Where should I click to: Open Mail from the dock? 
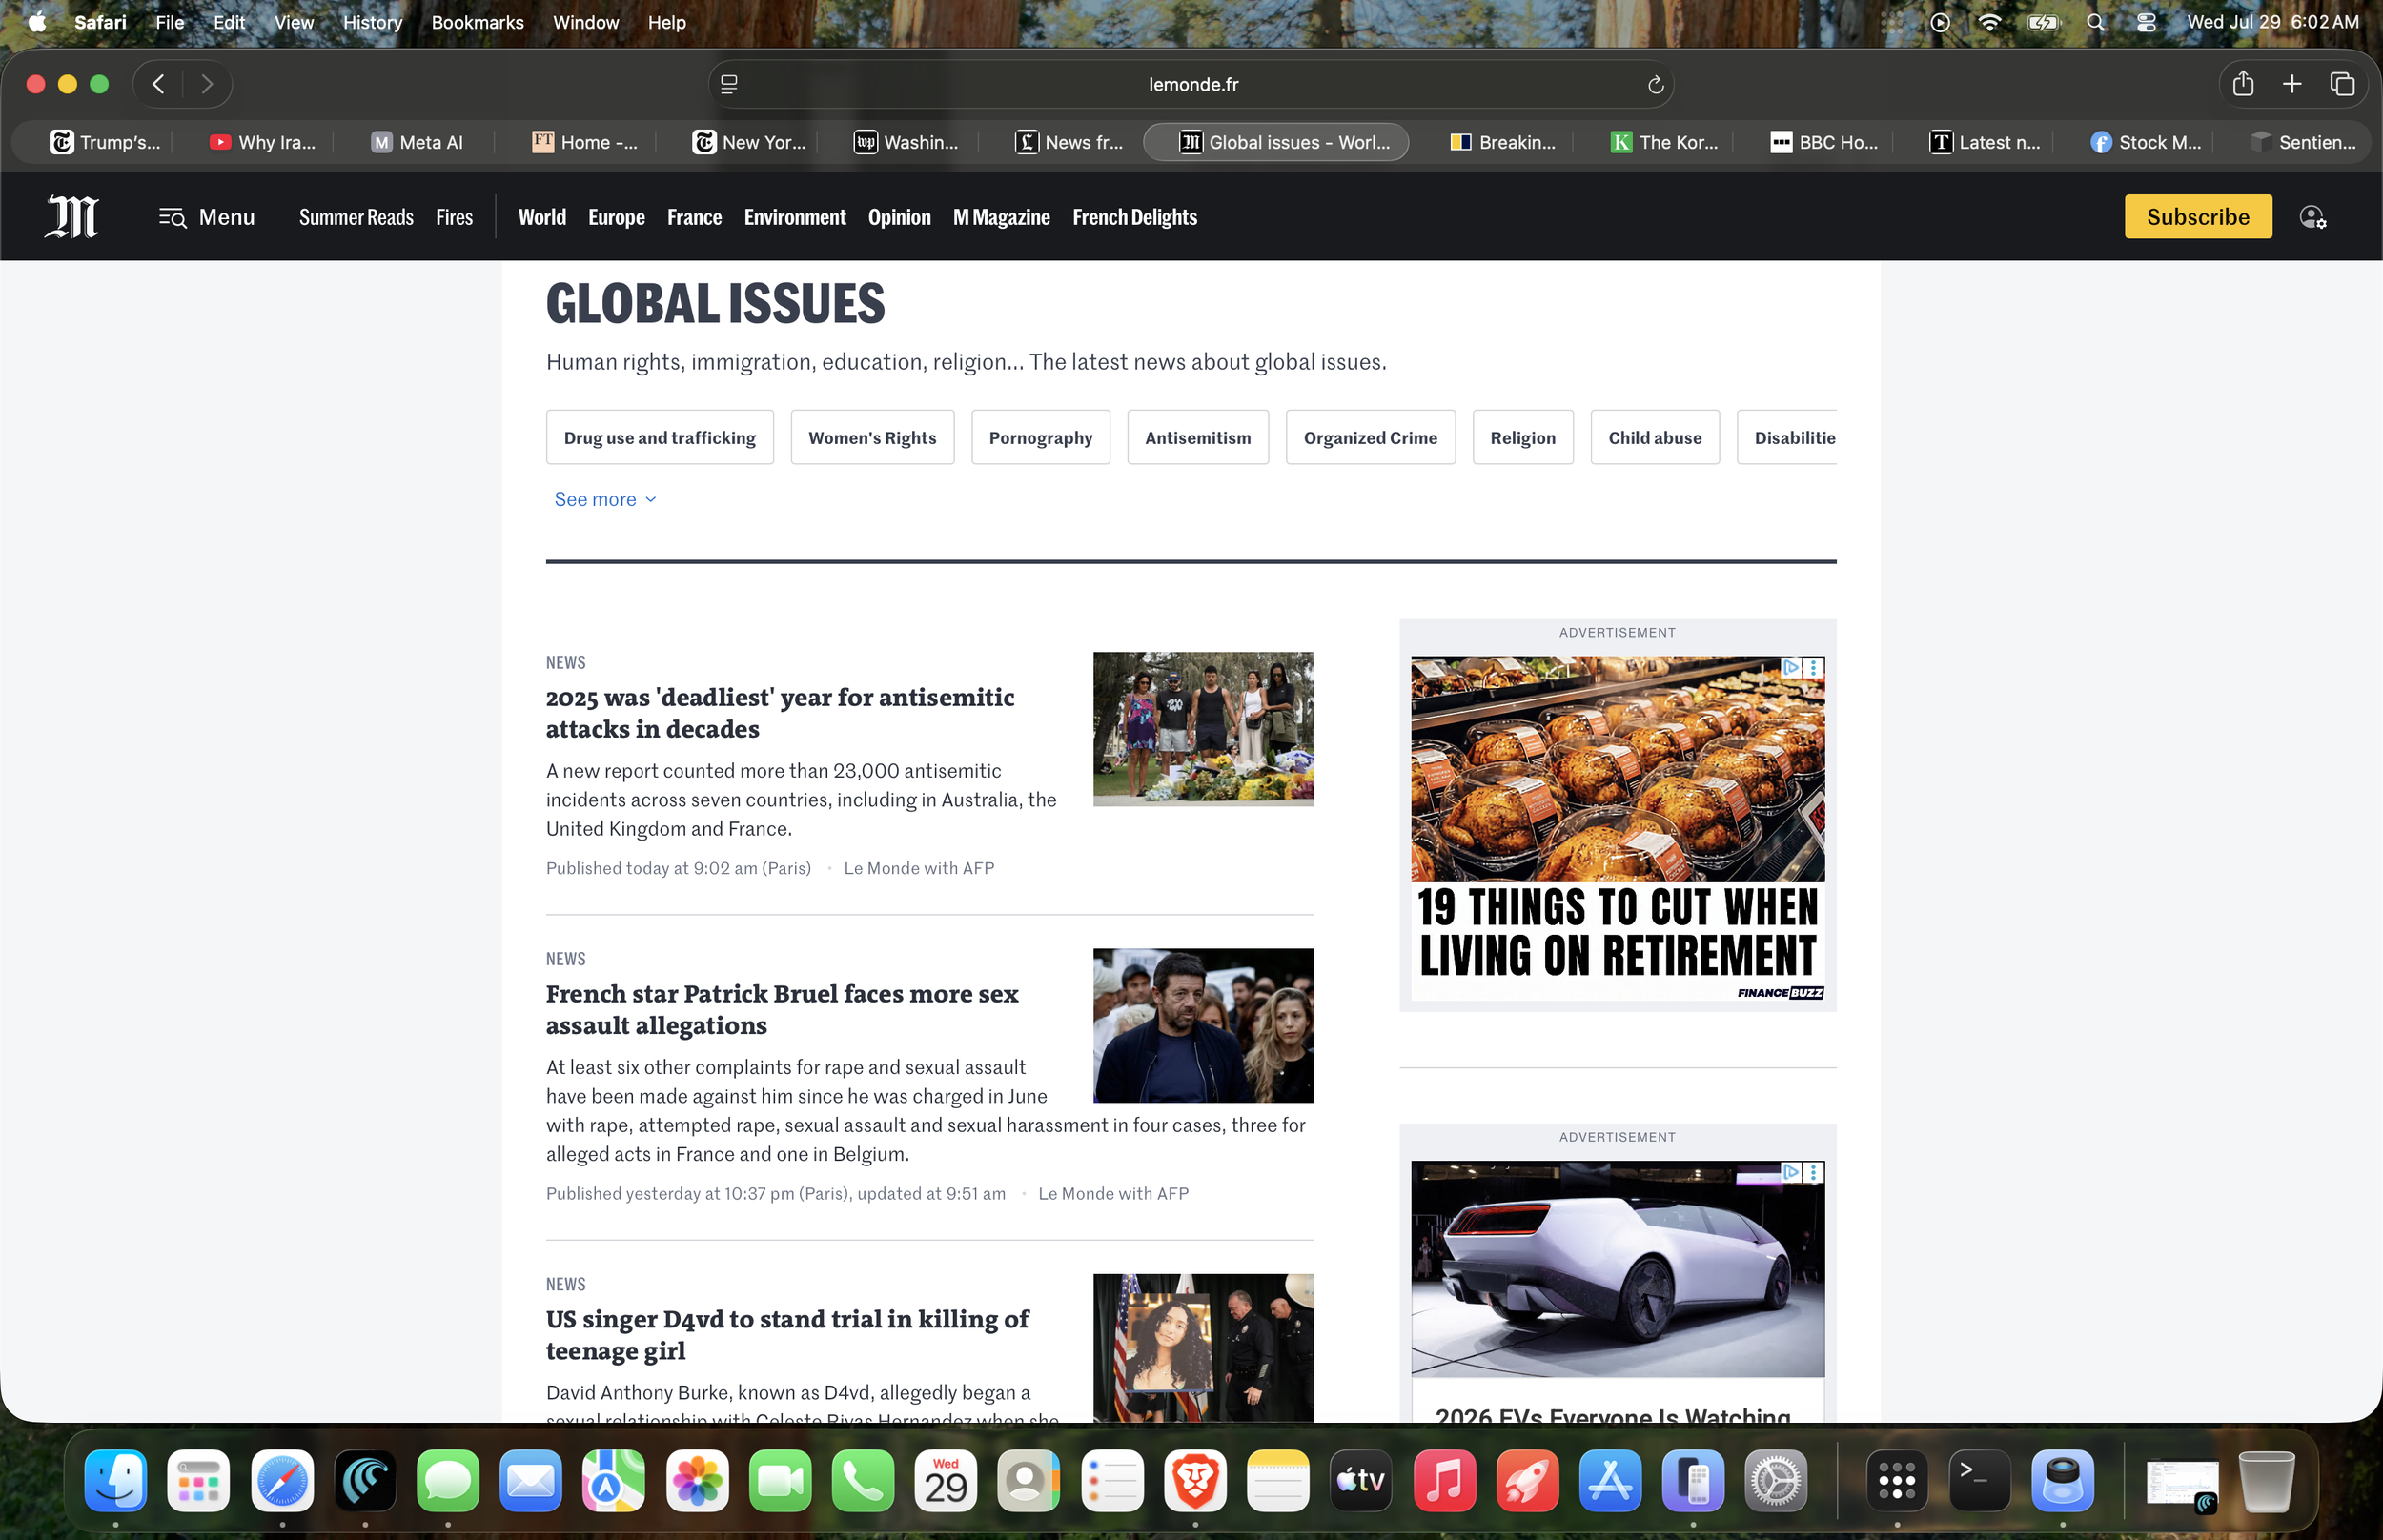[x=531, y=1480]
